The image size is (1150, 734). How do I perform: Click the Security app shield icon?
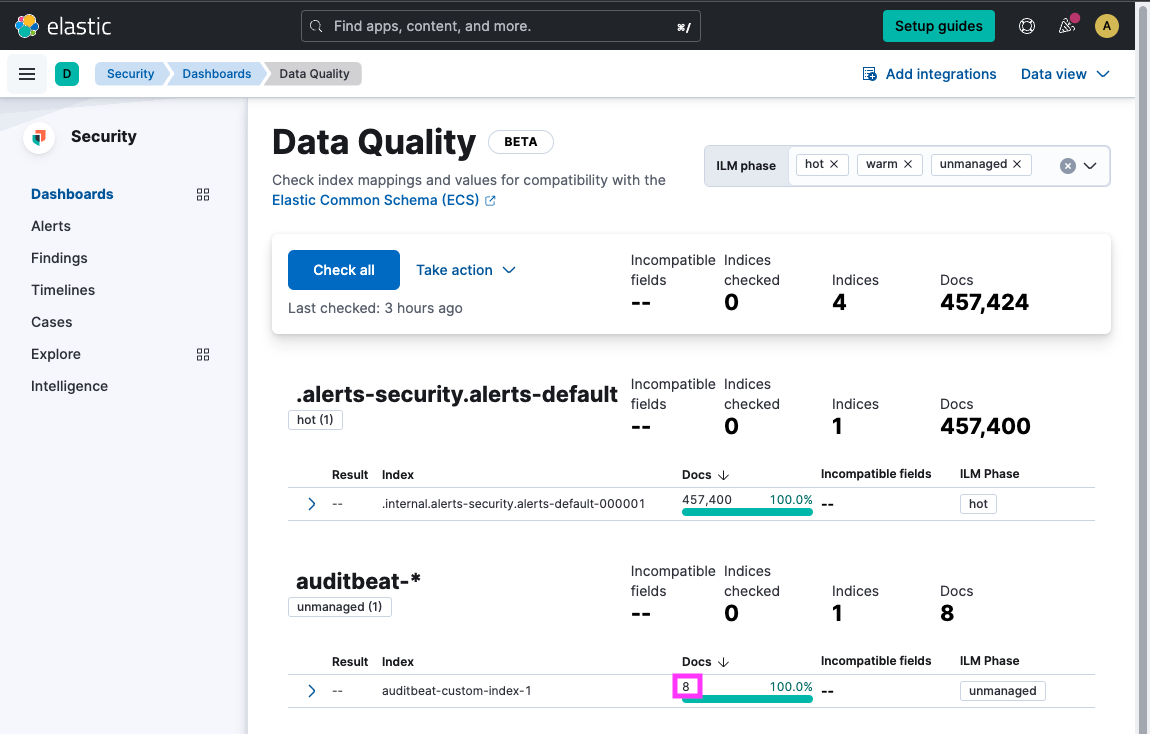pyautogui.click(x=40, y=137)
